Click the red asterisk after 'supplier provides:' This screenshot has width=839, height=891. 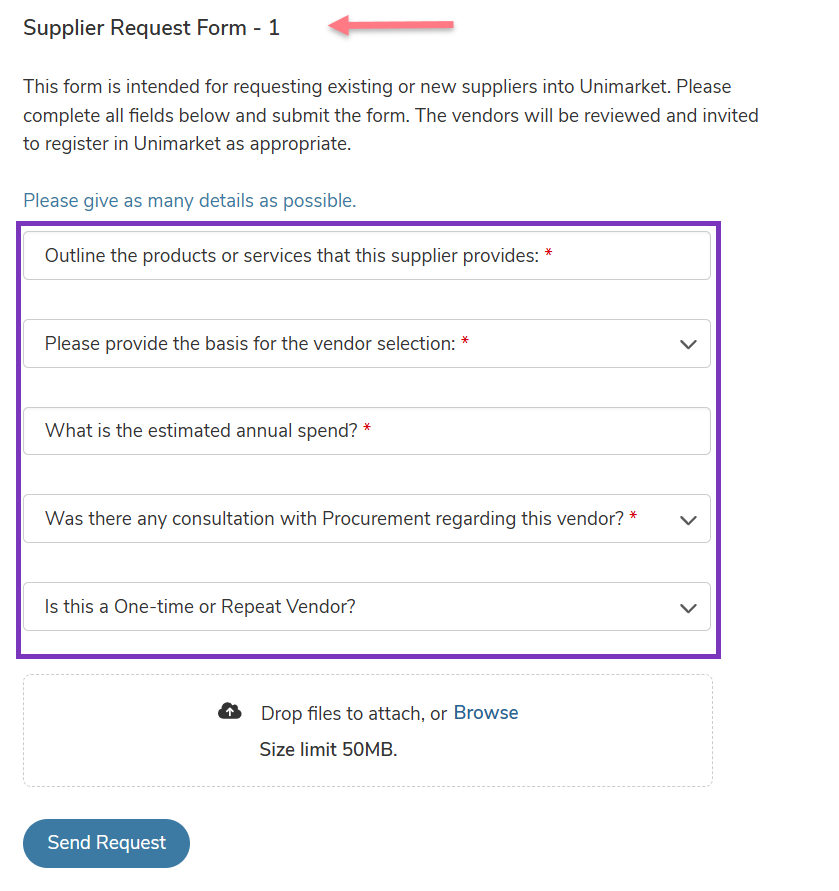[x=549, y=253]
